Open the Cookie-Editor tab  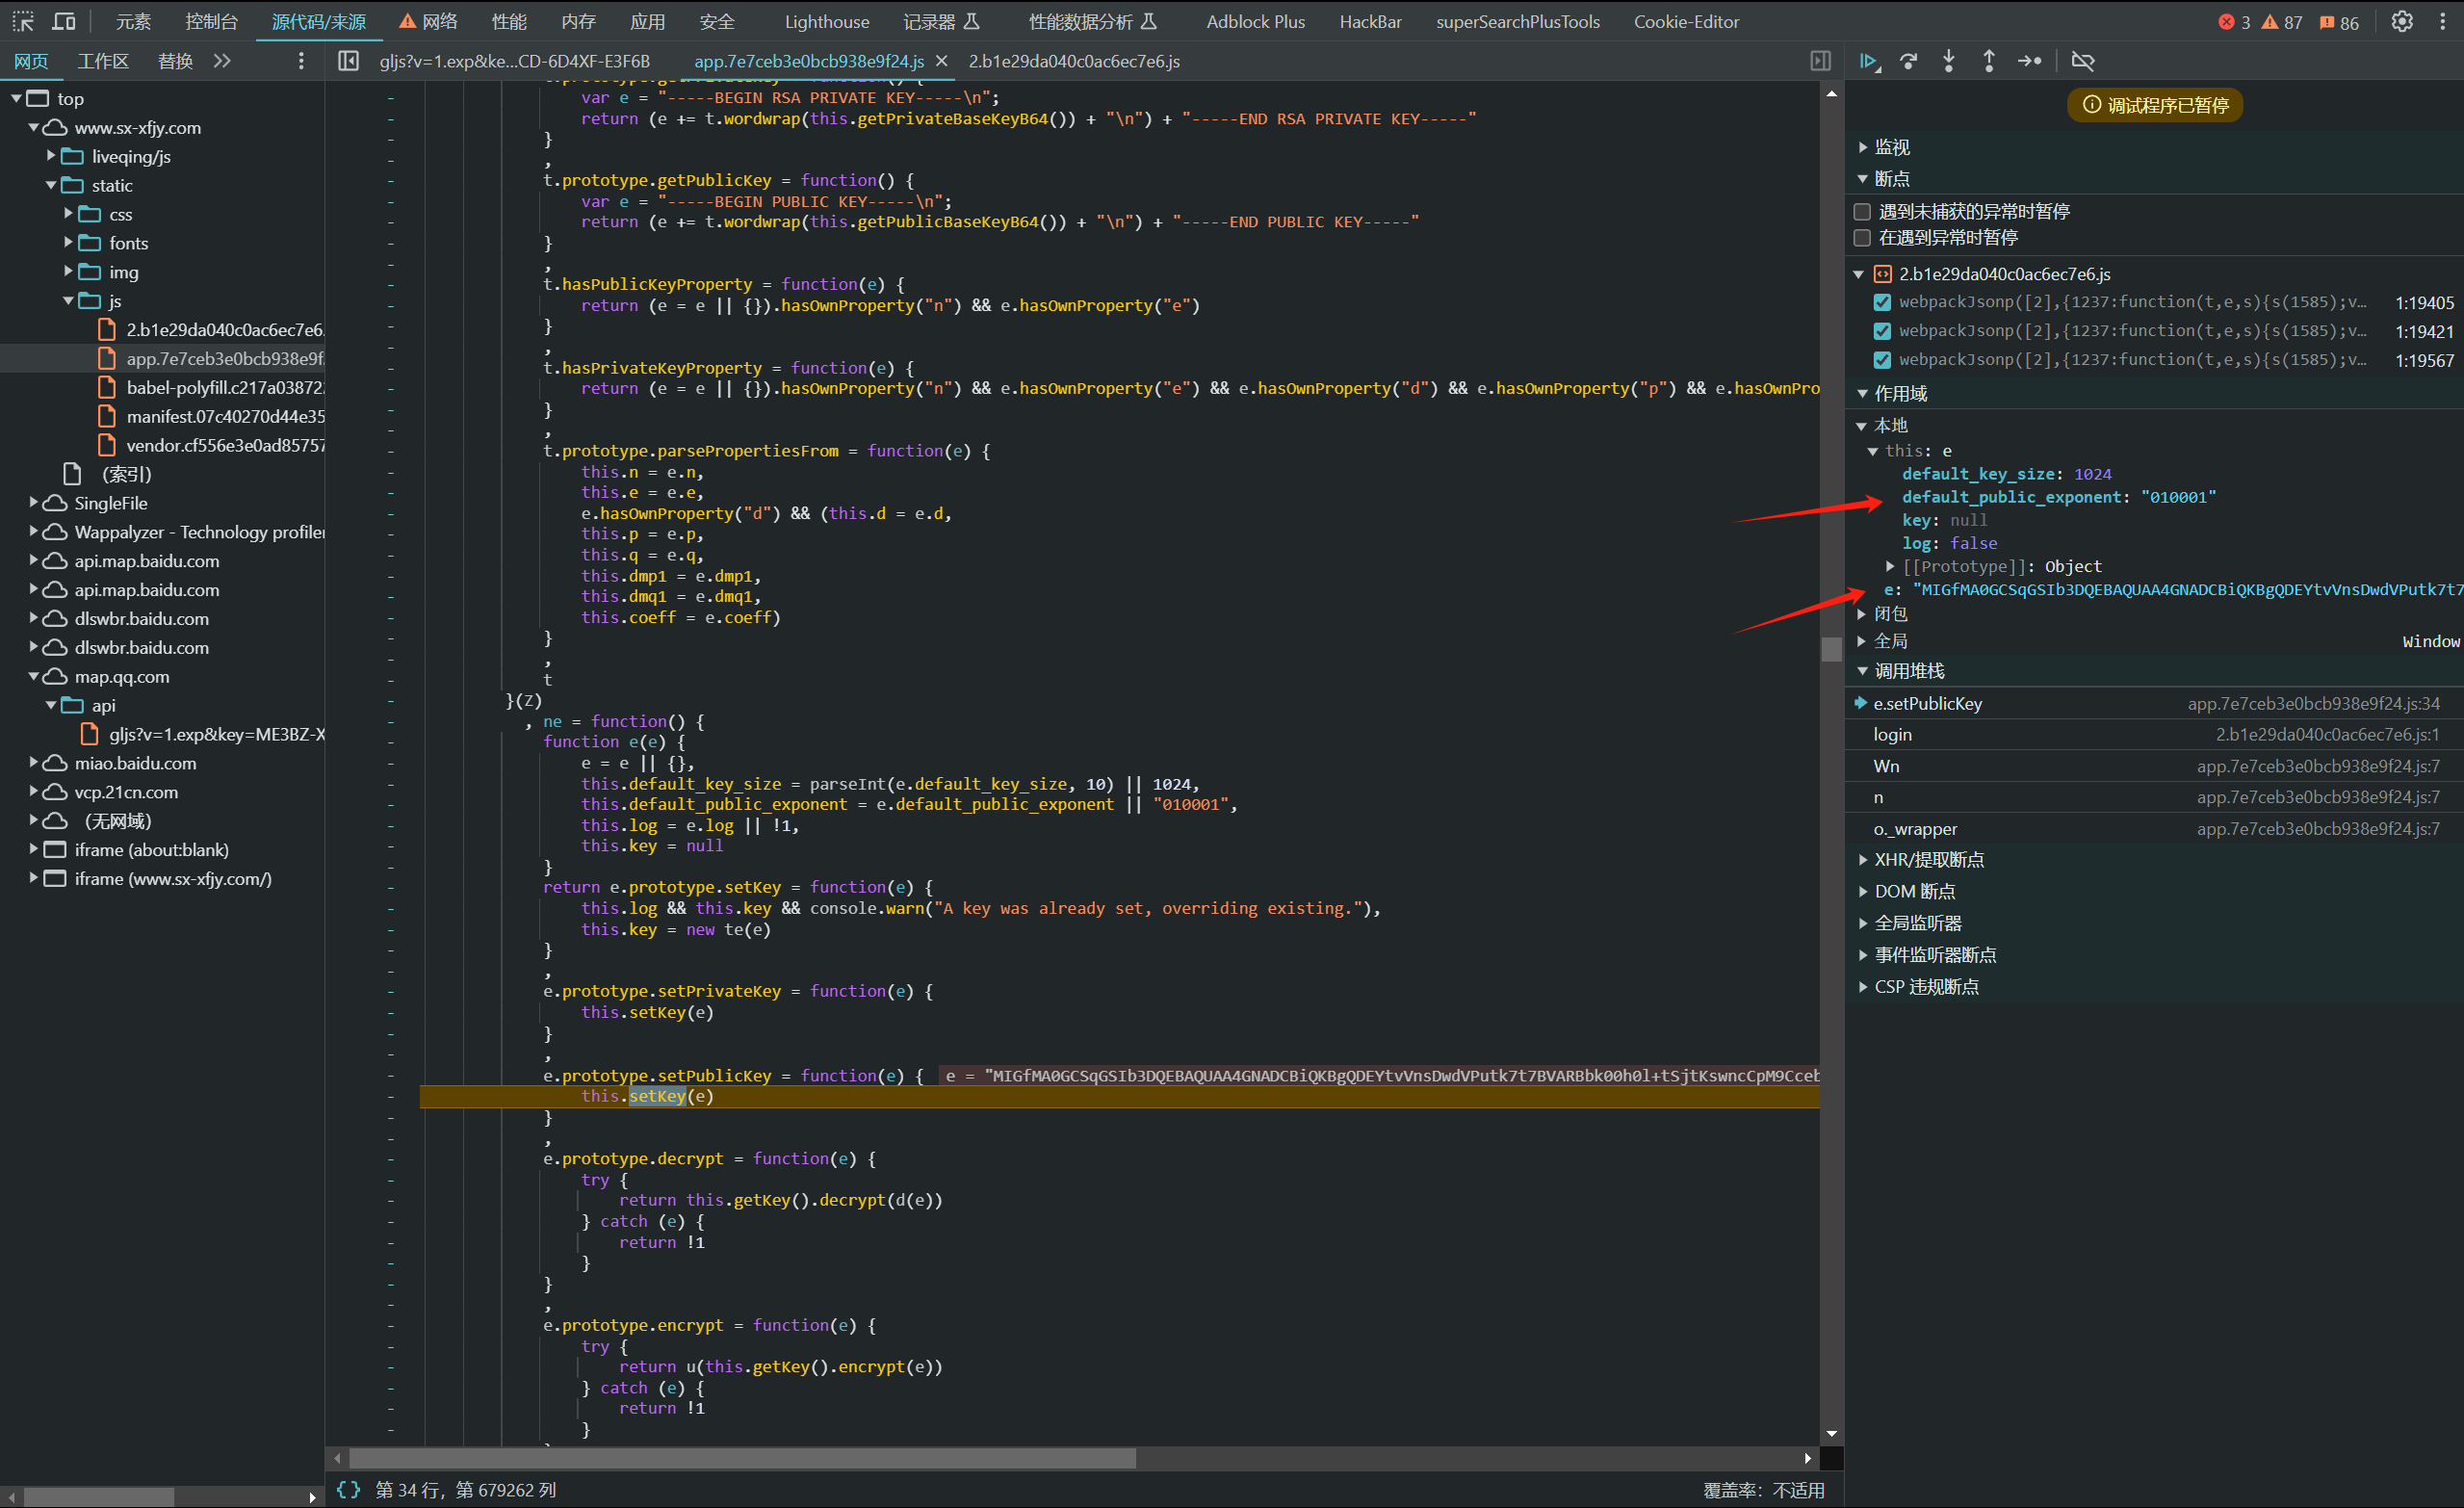pyautogui.click(x=1686, y=21)
